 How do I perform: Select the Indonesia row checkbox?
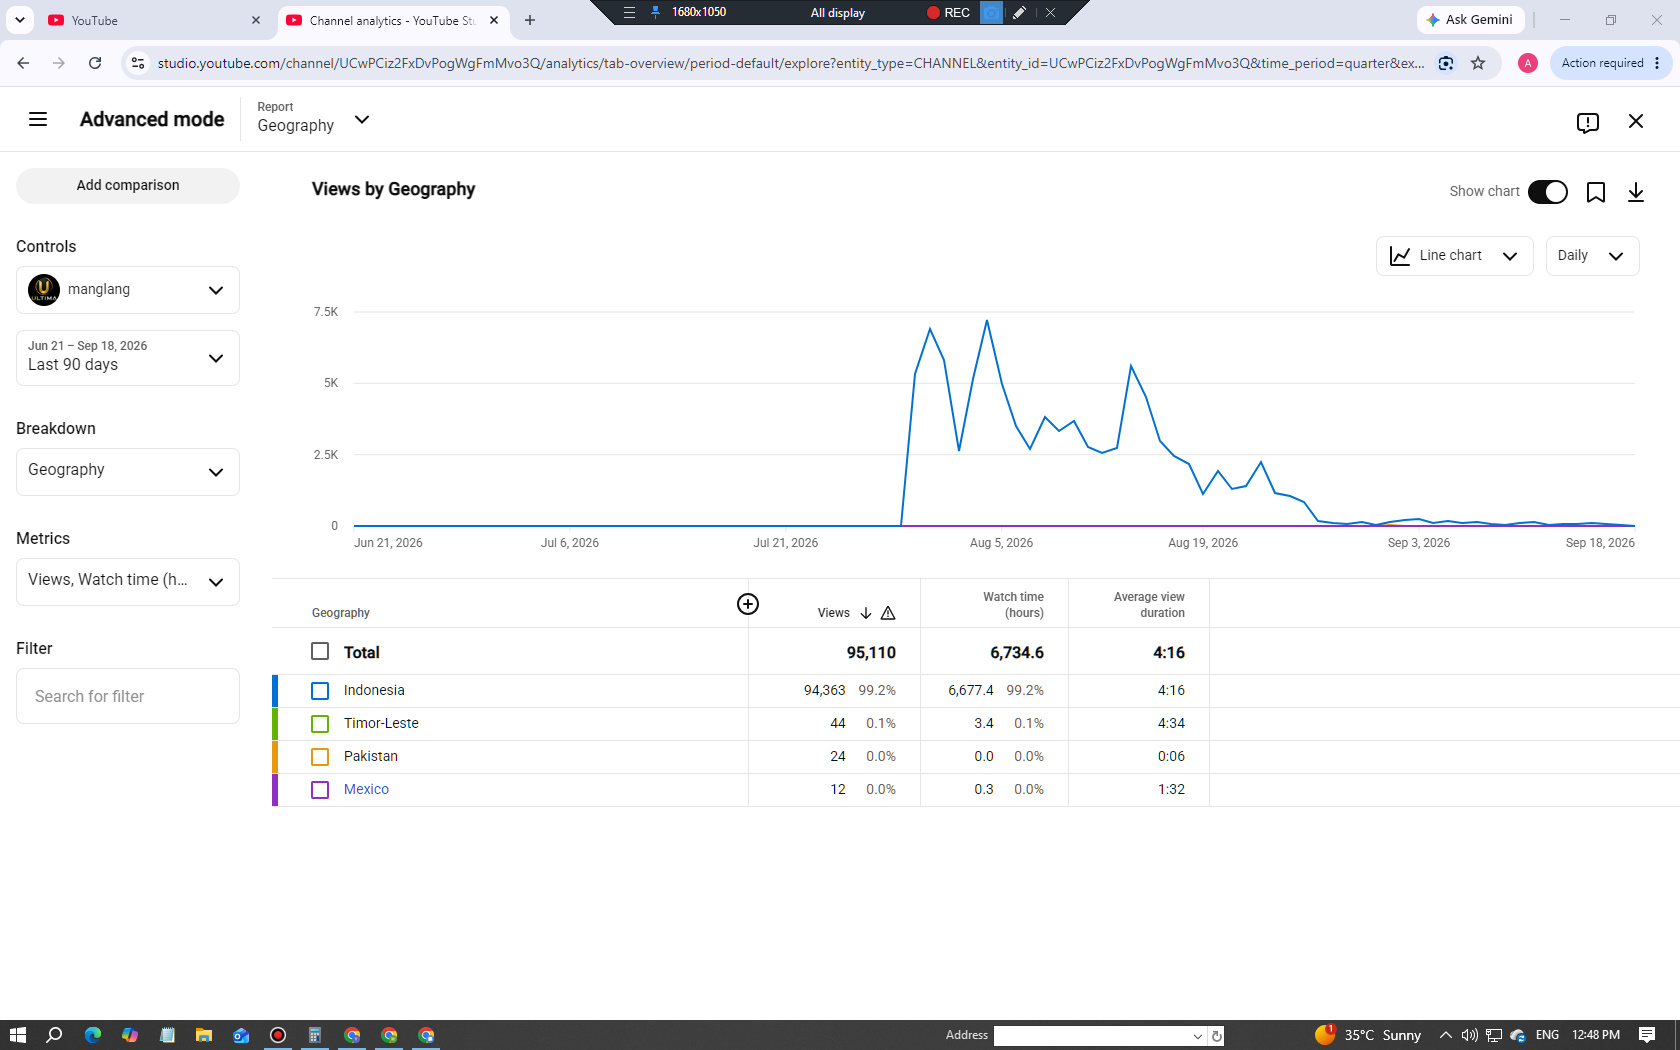tap(320, 691)
